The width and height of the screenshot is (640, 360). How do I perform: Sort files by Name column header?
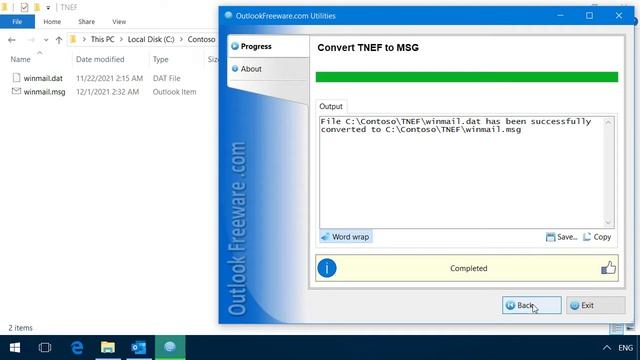pos(20,59)
